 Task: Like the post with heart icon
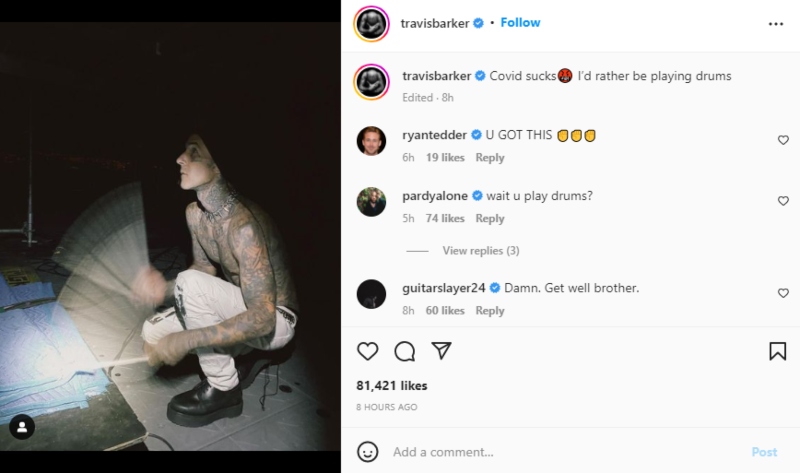(x=368, y=351)
